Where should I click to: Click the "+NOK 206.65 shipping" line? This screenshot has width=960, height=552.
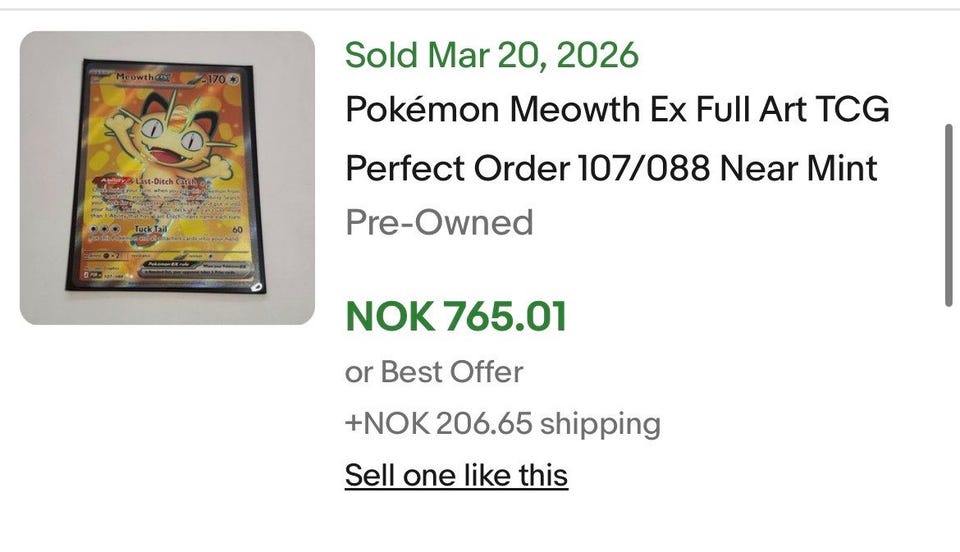tap(503, 423)
